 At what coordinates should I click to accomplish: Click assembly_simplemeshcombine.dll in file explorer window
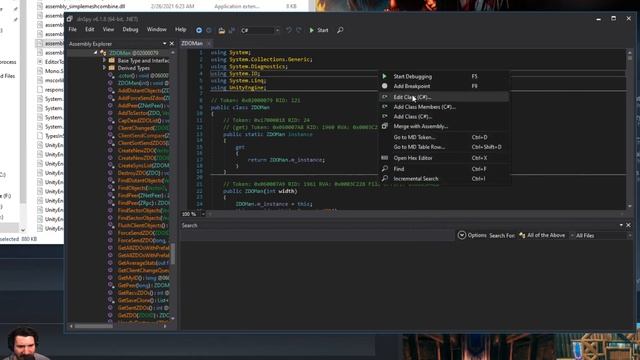85,6
